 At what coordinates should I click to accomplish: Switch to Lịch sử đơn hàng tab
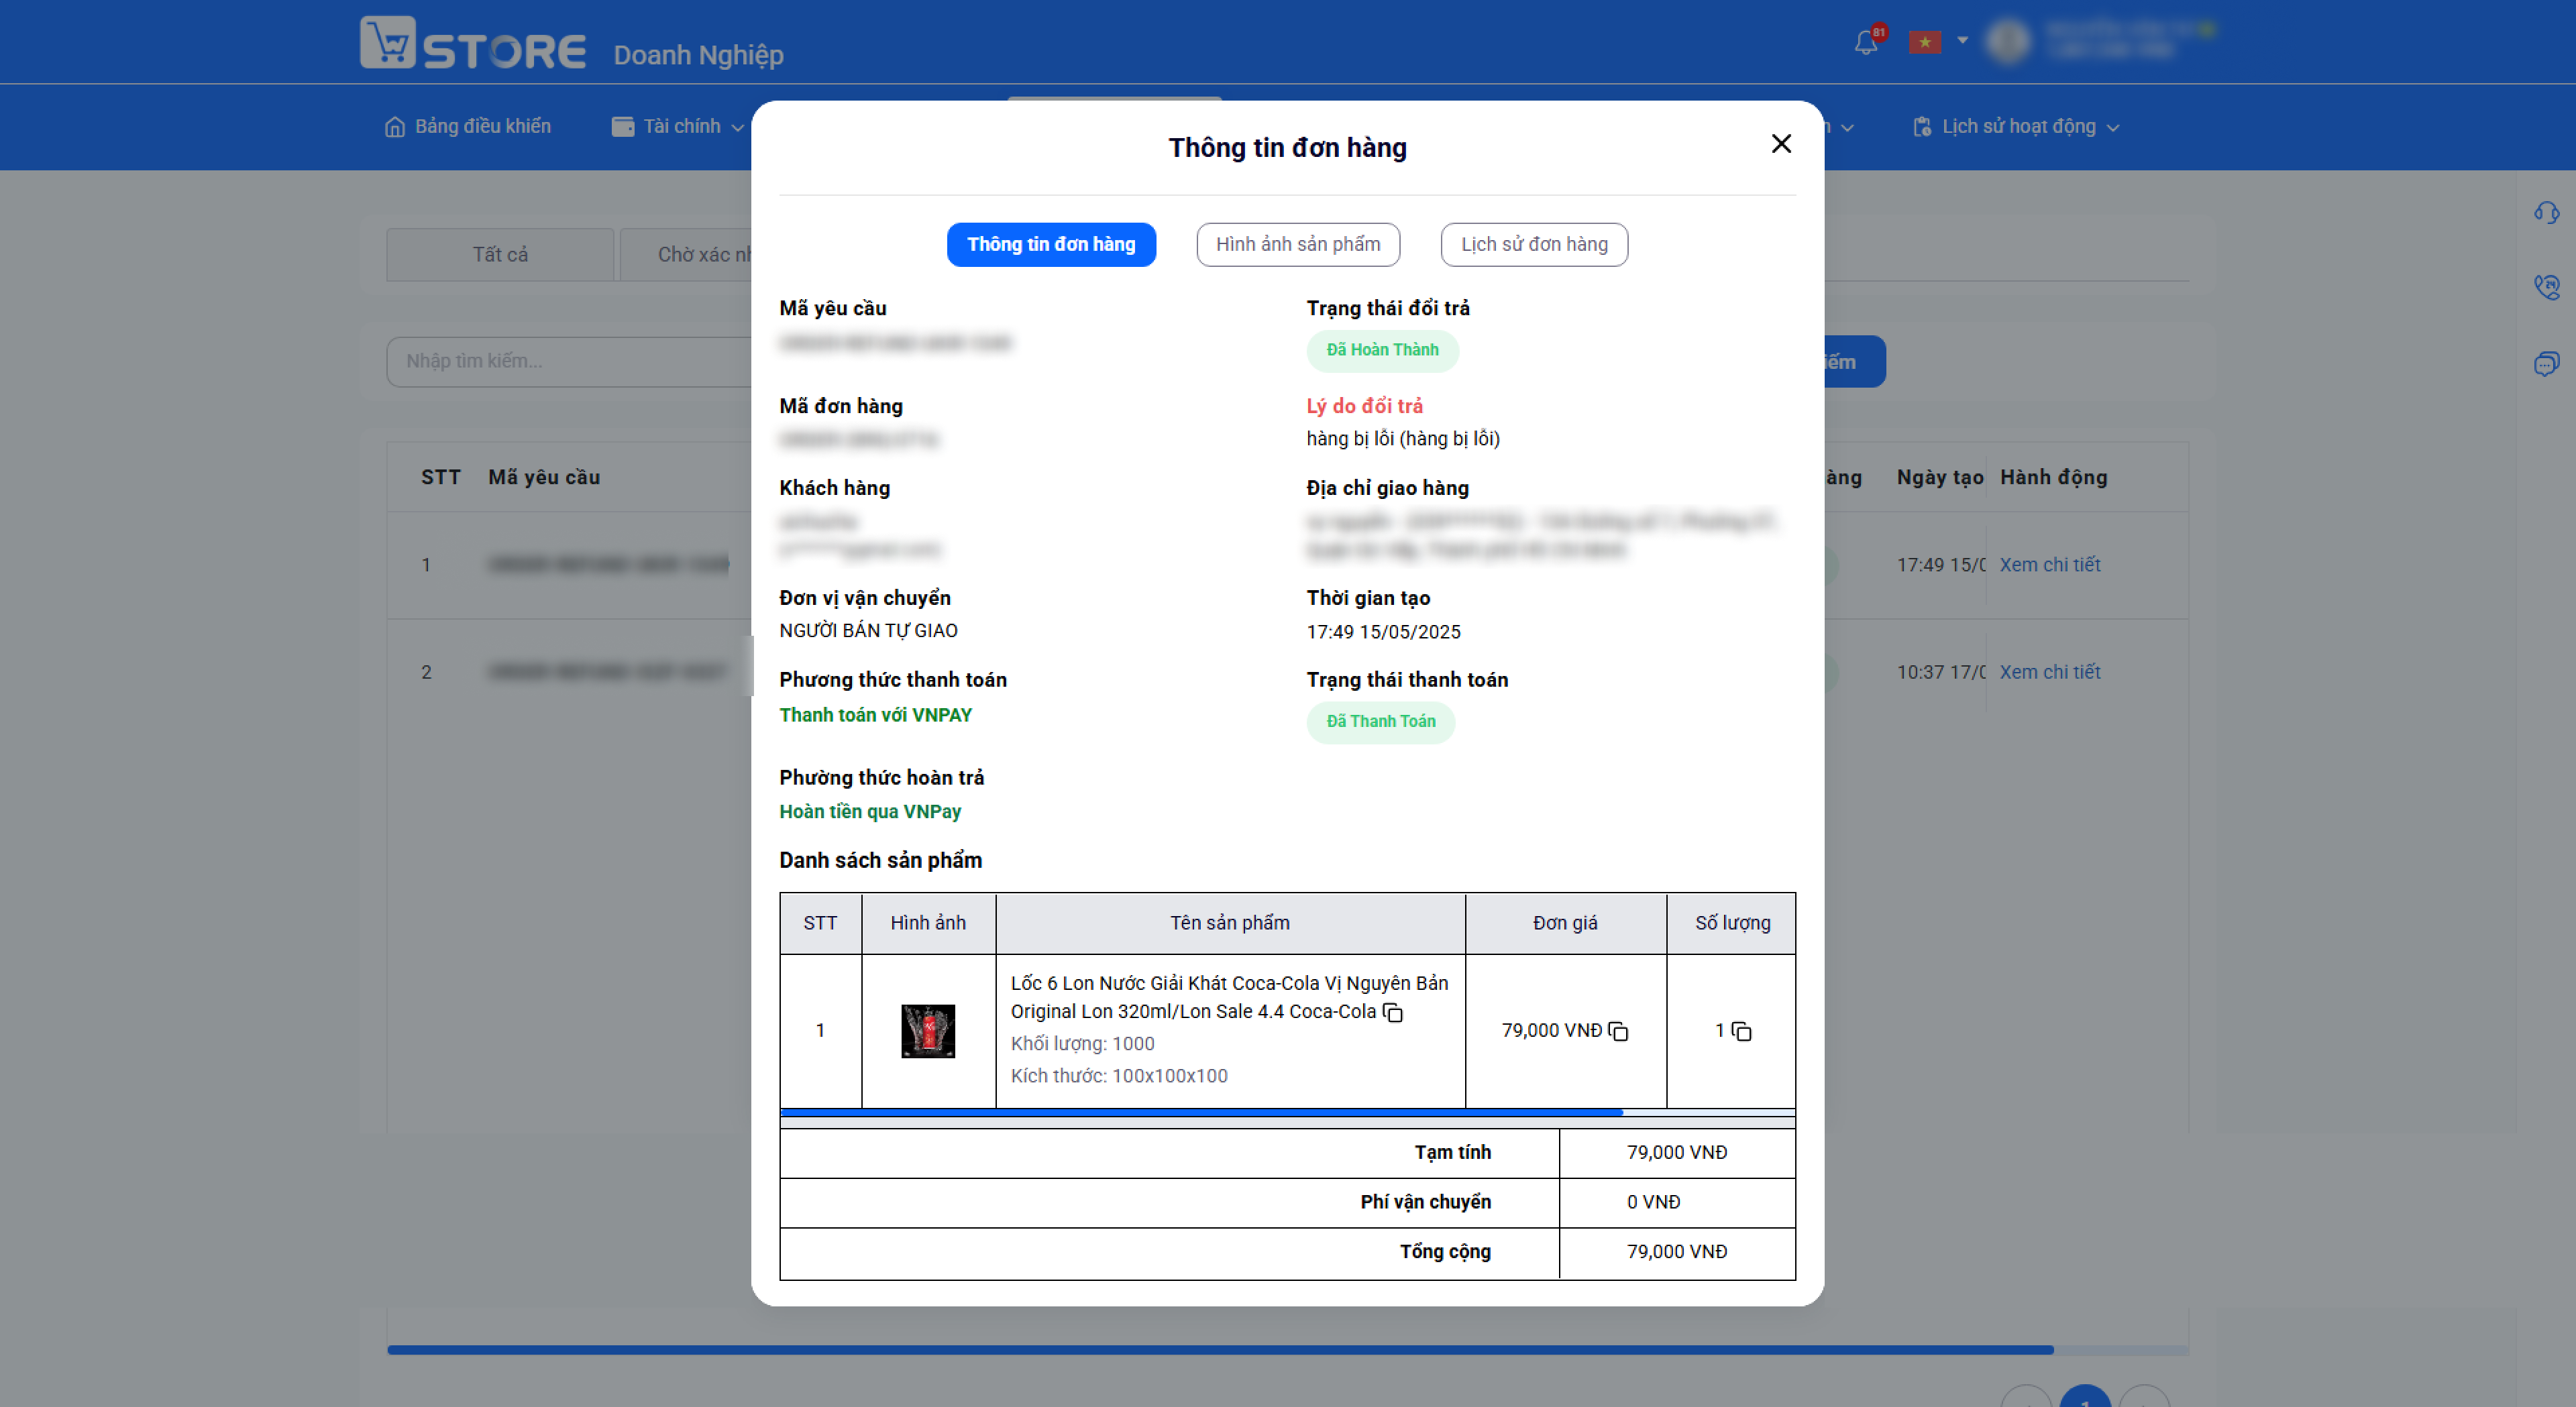click(x=1534, y=244)
